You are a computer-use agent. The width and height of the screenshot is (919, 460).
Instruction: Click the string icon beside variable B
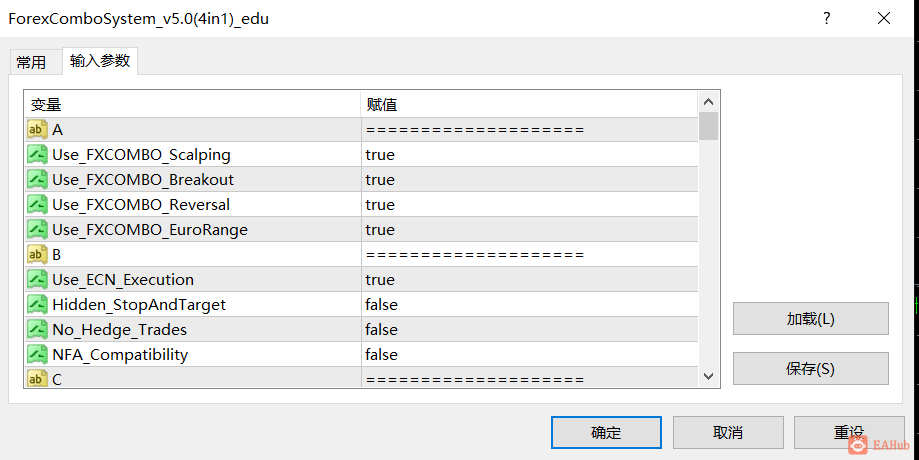click(x=37, y=255)
